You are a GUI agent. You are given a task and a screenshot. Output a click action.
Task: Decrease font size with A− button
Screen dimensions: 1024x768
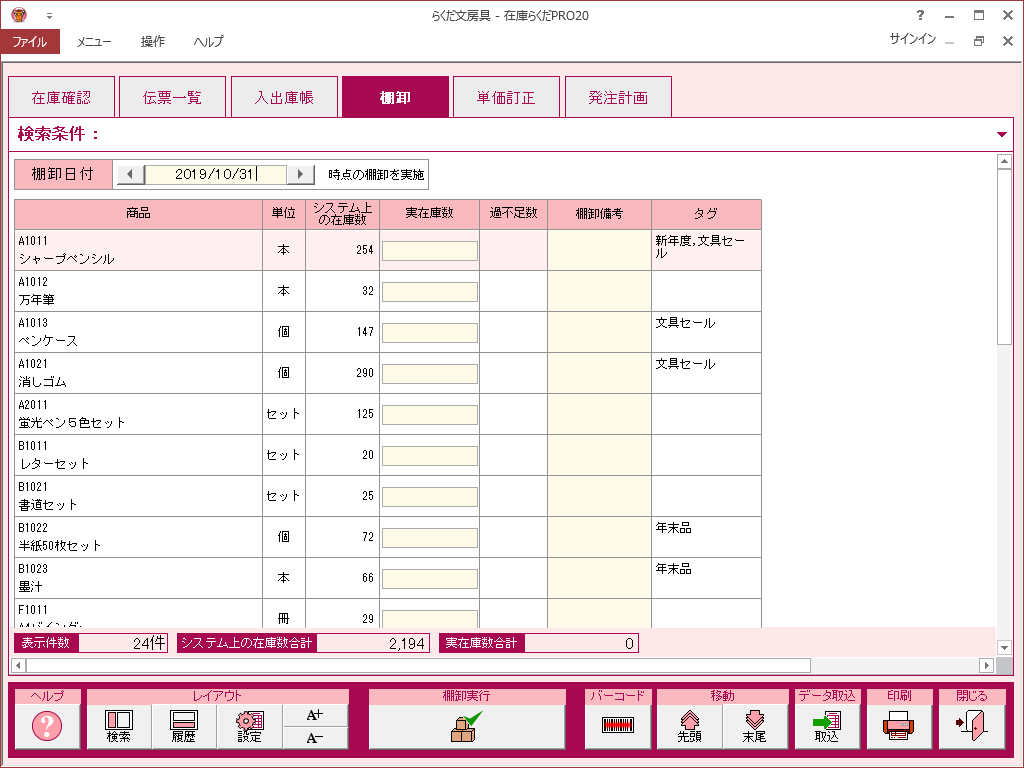click(315, 738)
